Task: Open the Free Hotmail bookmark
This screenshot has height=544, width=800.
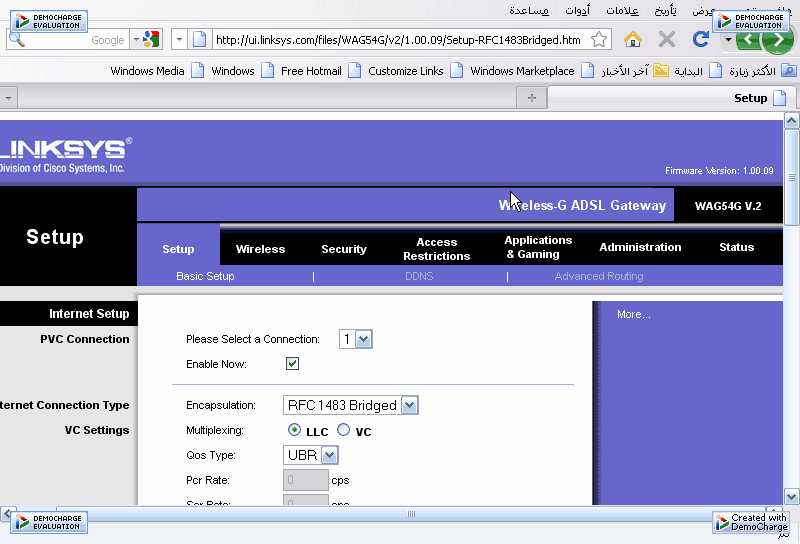Action: pyautogui.click(x=321, y=71)
